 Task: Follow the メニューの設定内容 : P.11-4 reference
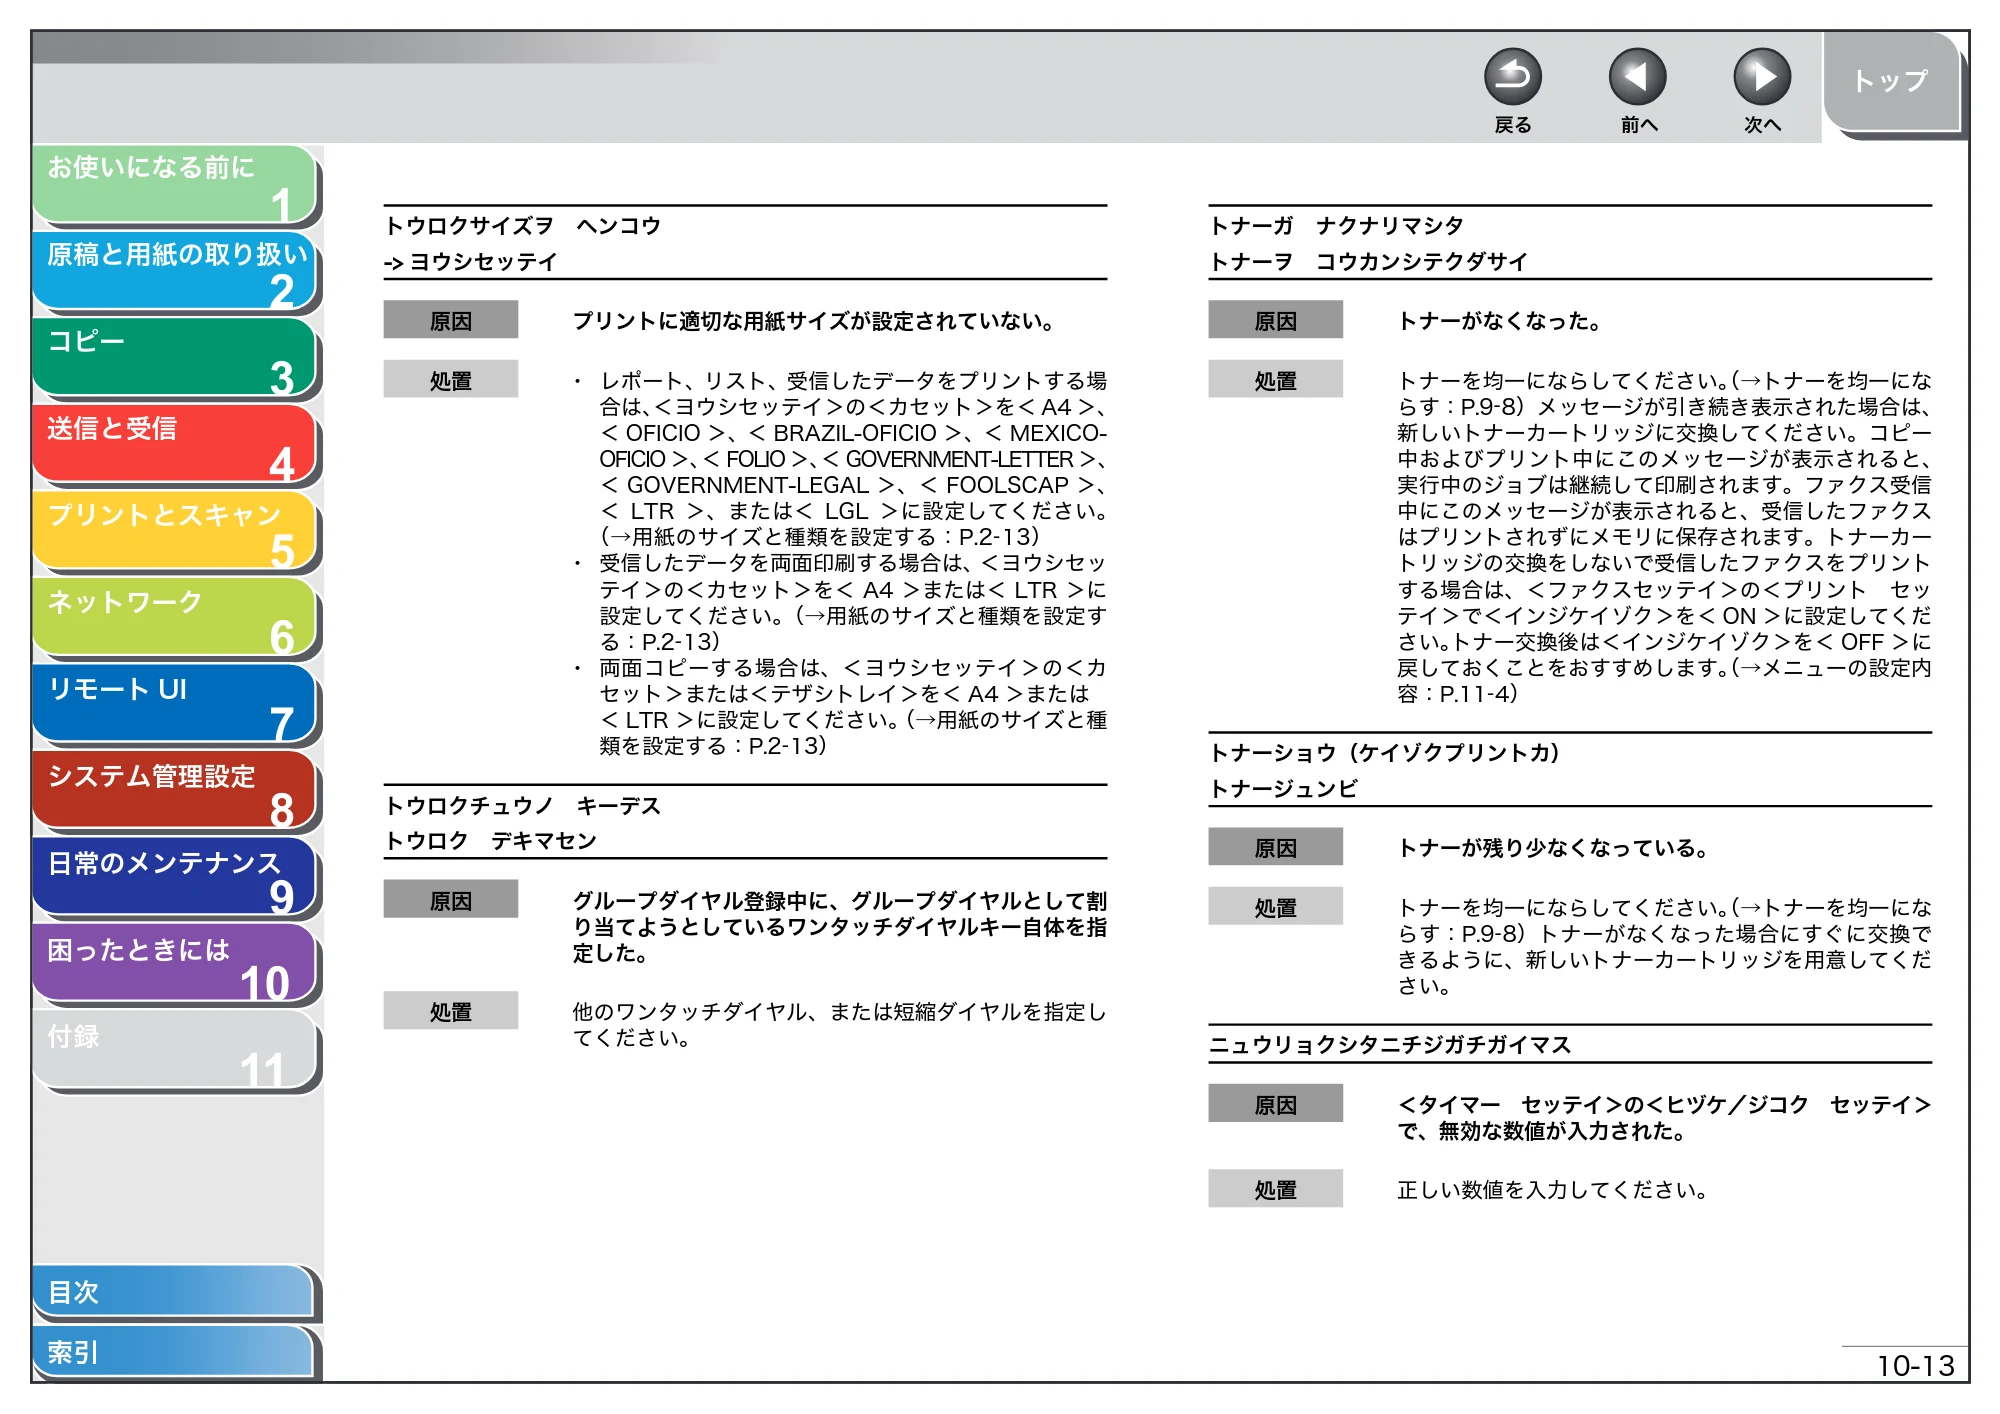coord(1664,681)
